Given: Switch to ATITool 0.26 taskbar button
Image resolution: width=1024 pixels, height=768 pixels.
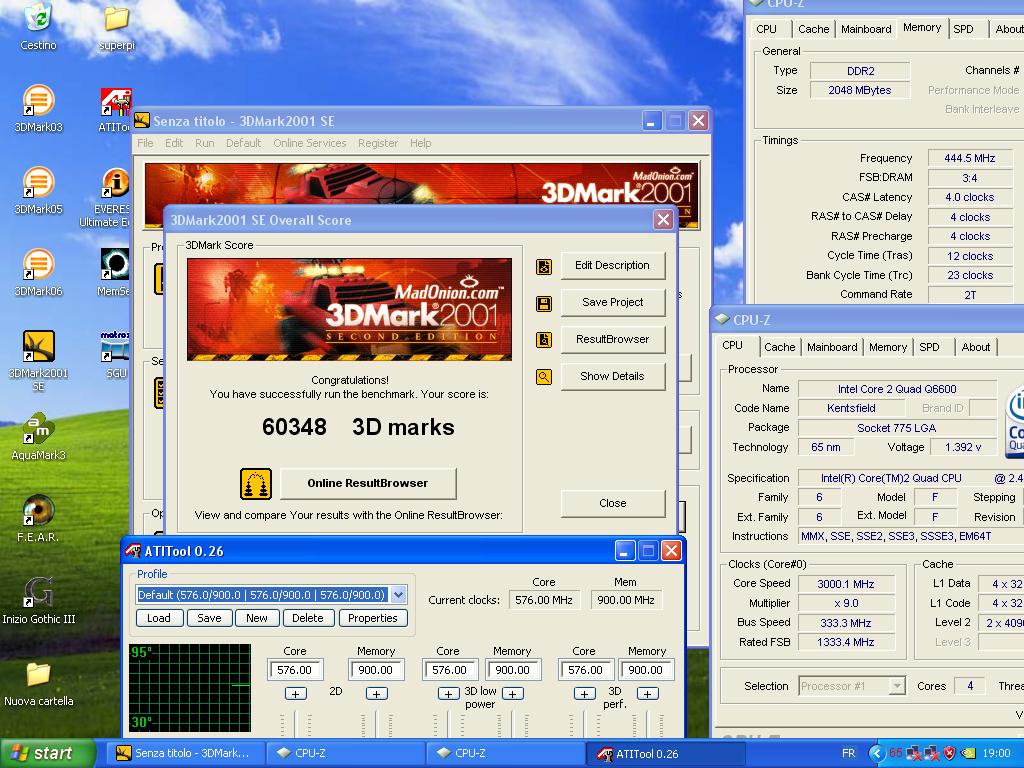Looking at the screenshot, I should (665, 754).
